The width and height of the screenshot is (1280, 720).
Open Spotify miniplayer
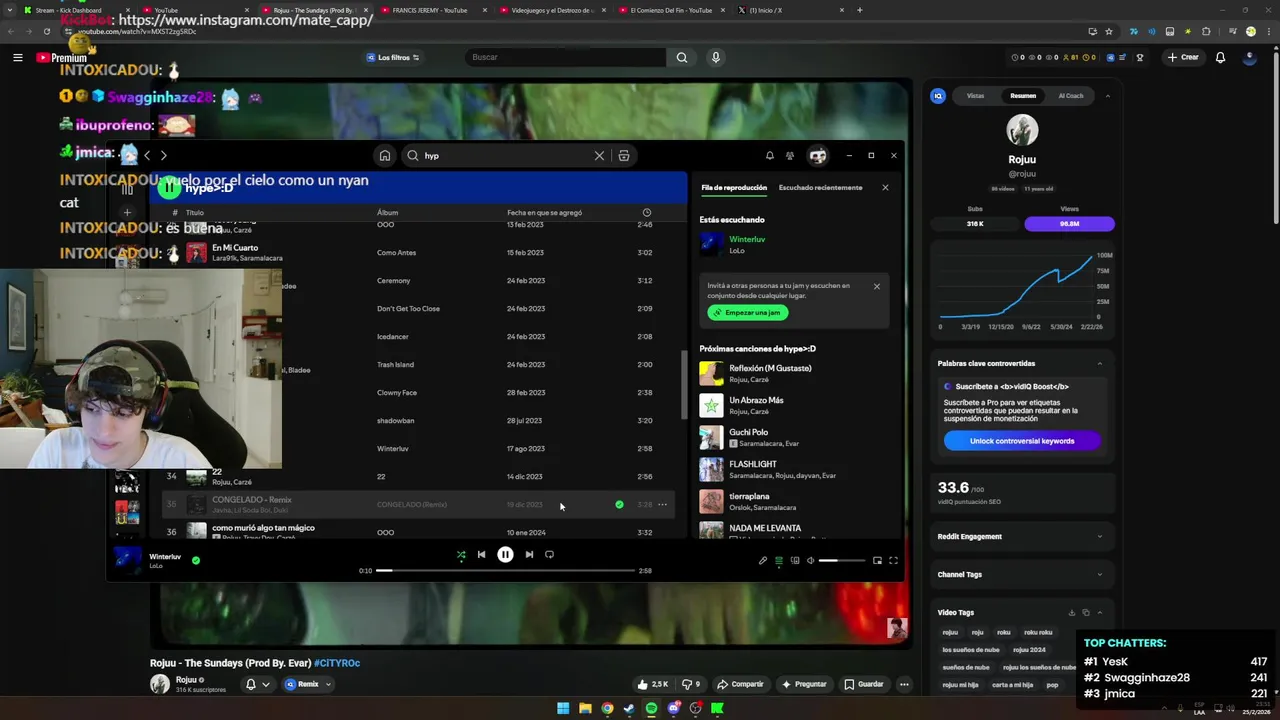877,561
